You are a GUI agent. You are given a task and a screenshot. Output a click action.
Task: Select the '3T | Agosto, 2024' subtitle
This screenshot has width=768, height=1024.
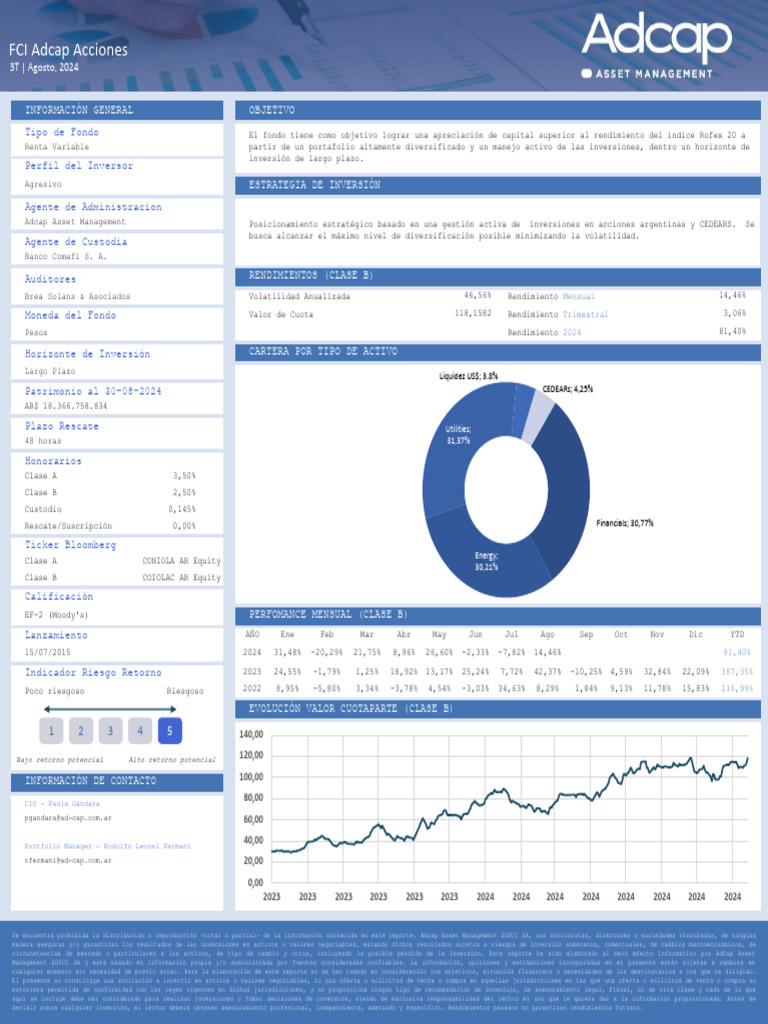coord(44,67)
